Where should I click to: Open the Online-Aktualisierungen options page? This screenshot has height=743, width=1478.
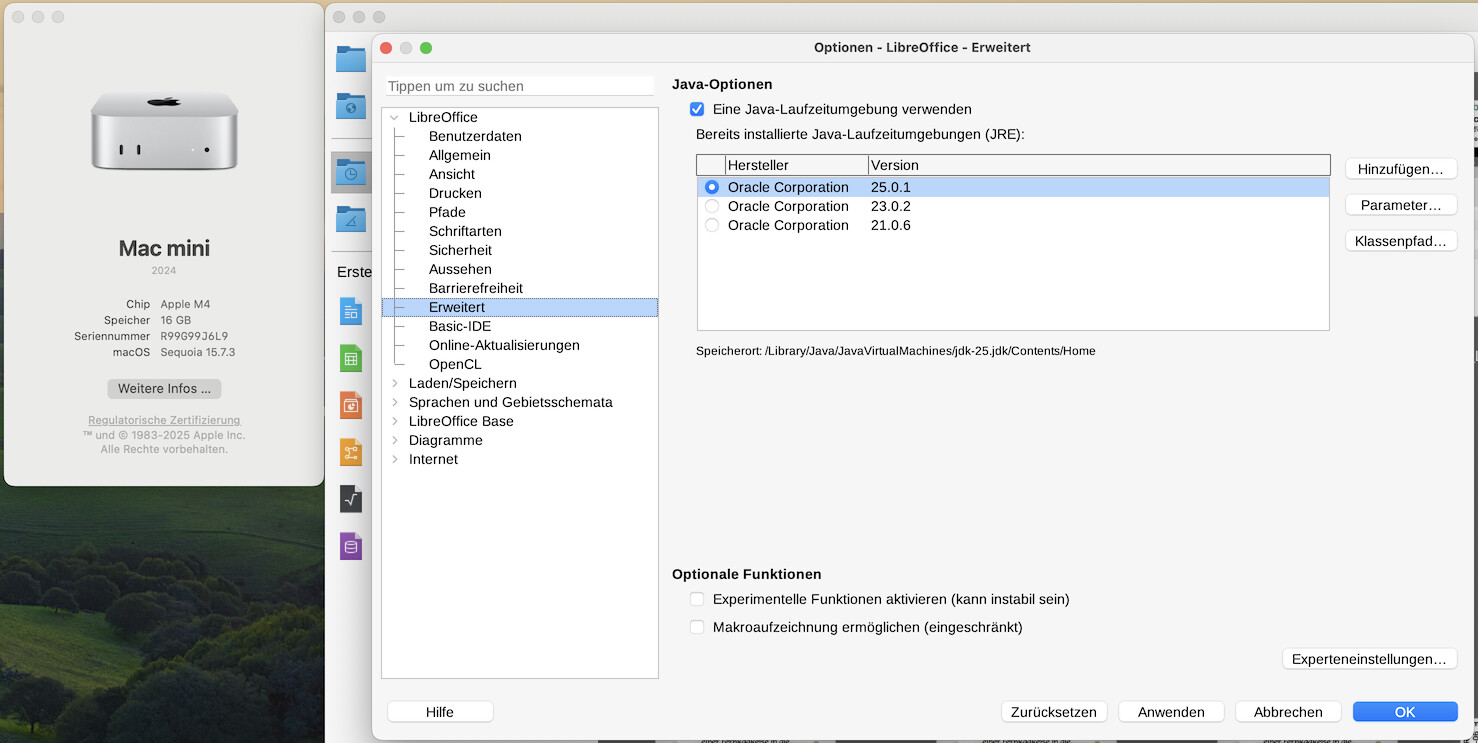(504, 345)
